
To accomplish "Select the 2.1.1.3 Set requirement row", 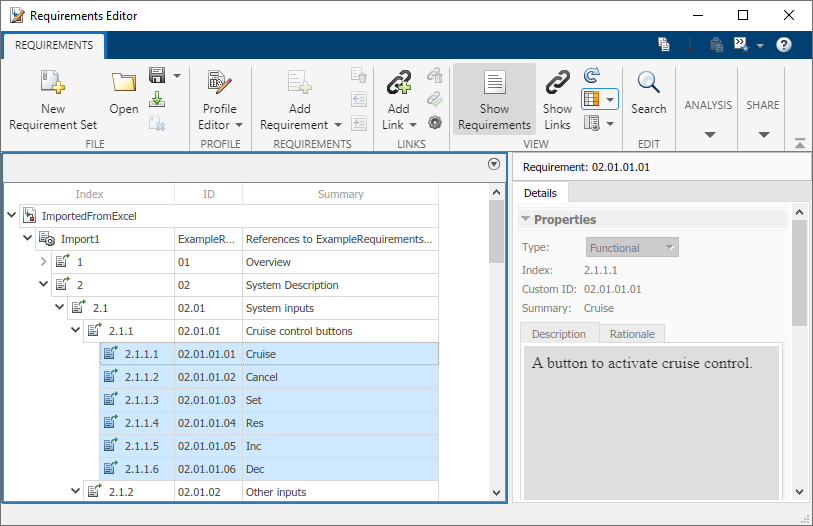I will pyautogui.click(x=269, y=400).
